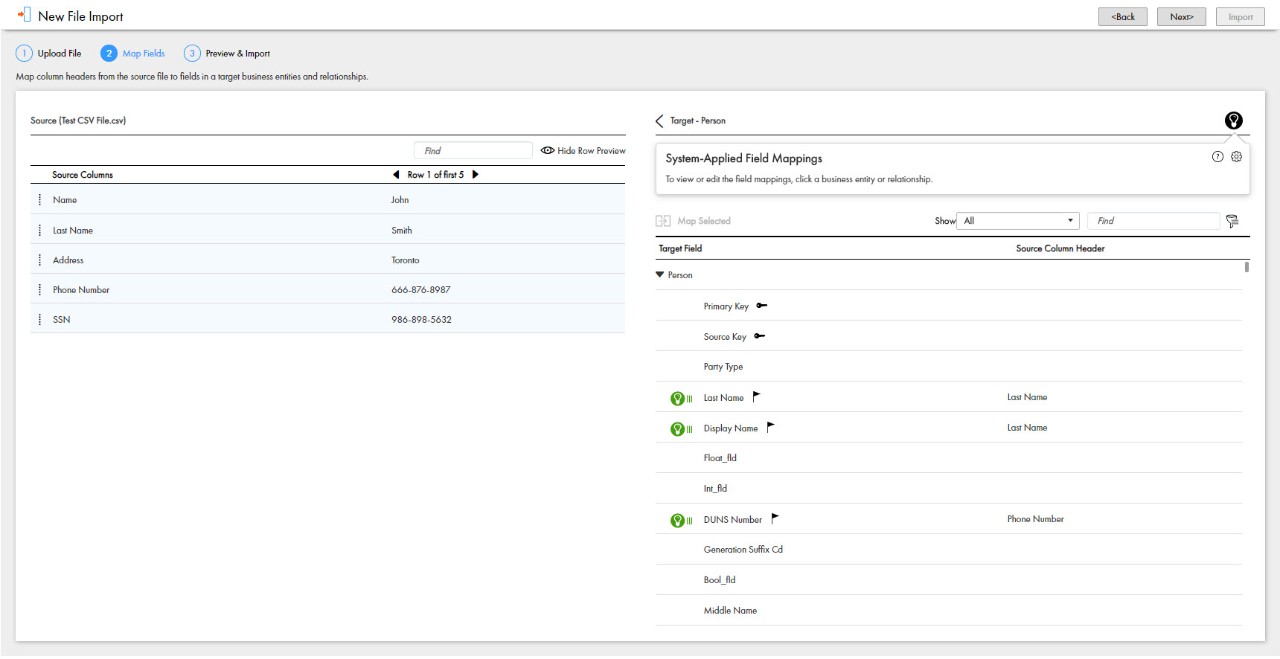The height and width of the screenshot is (659, 1280).
Task: Toggle Hide Row Preview
Action: point(583,151)
